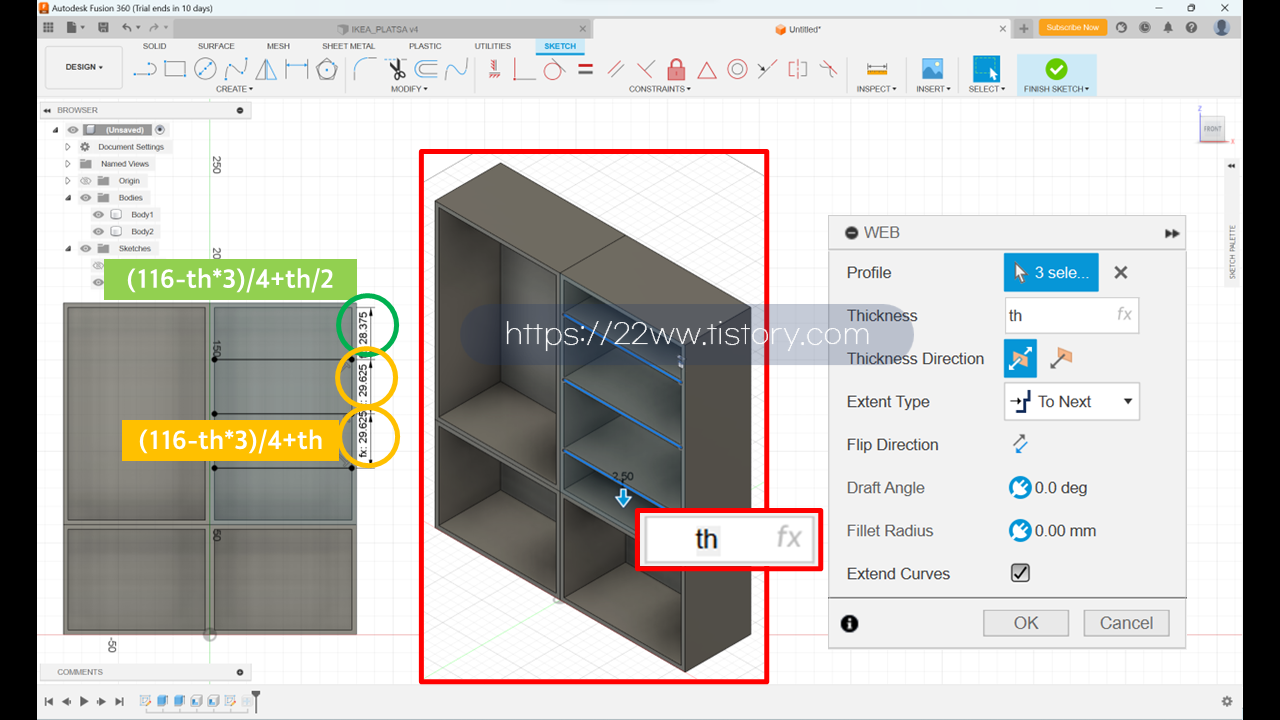The height and width of the screenshot is (720, 1280).
Task: Click the Profile 3 selected button
Action: (1051, 272)
